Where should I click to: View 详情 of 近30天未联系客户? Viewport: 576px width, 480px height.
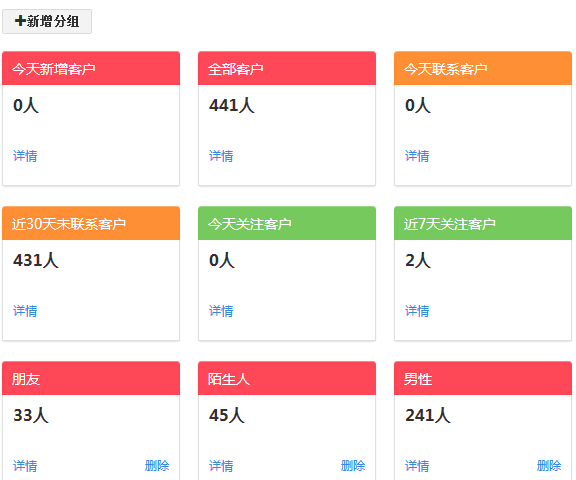25,311
